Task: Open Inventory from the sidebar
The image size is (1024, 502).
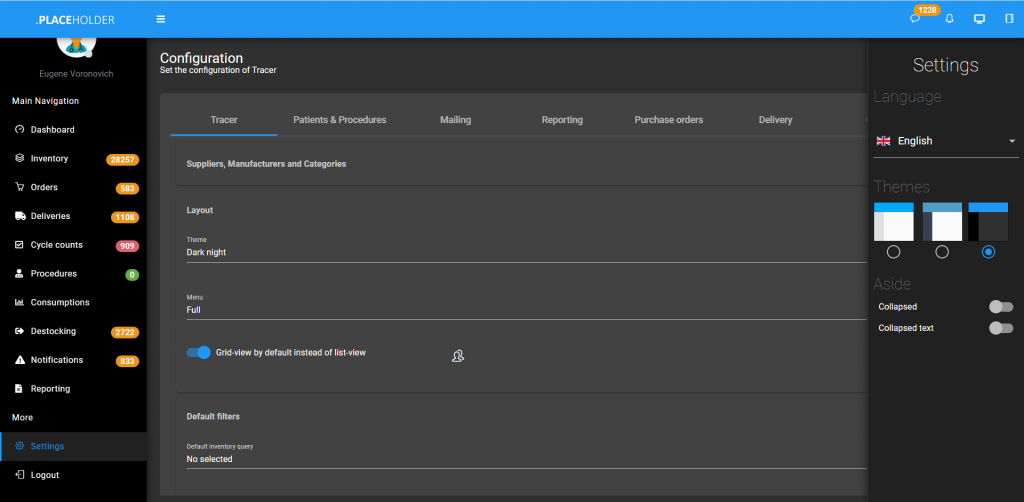Action: click(x=49, y=159)
